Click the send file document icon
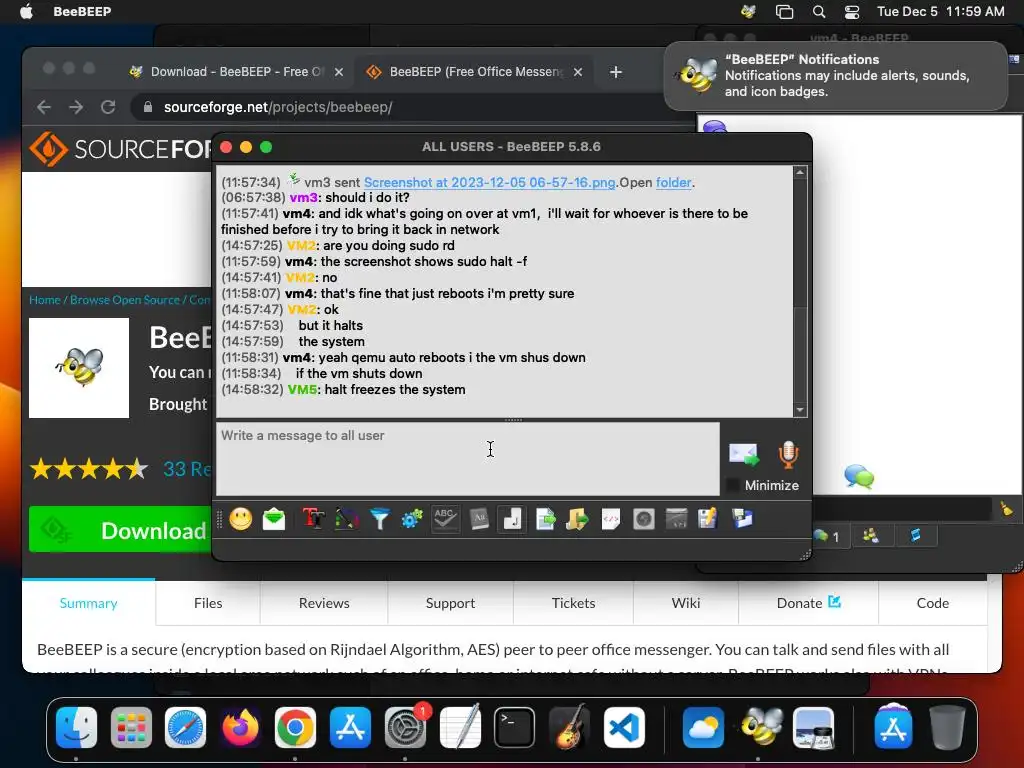1024x768 pixels. tap(545, 519)
